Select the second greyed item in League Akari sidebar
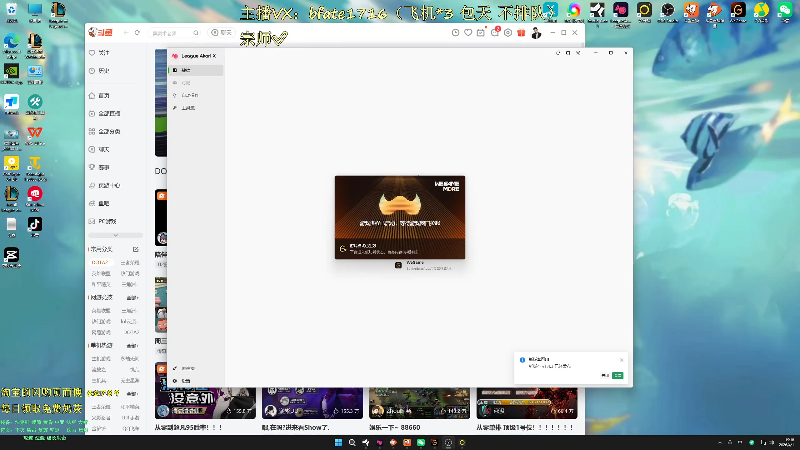This screenshot has width=800, height=450. click(196, 83)
